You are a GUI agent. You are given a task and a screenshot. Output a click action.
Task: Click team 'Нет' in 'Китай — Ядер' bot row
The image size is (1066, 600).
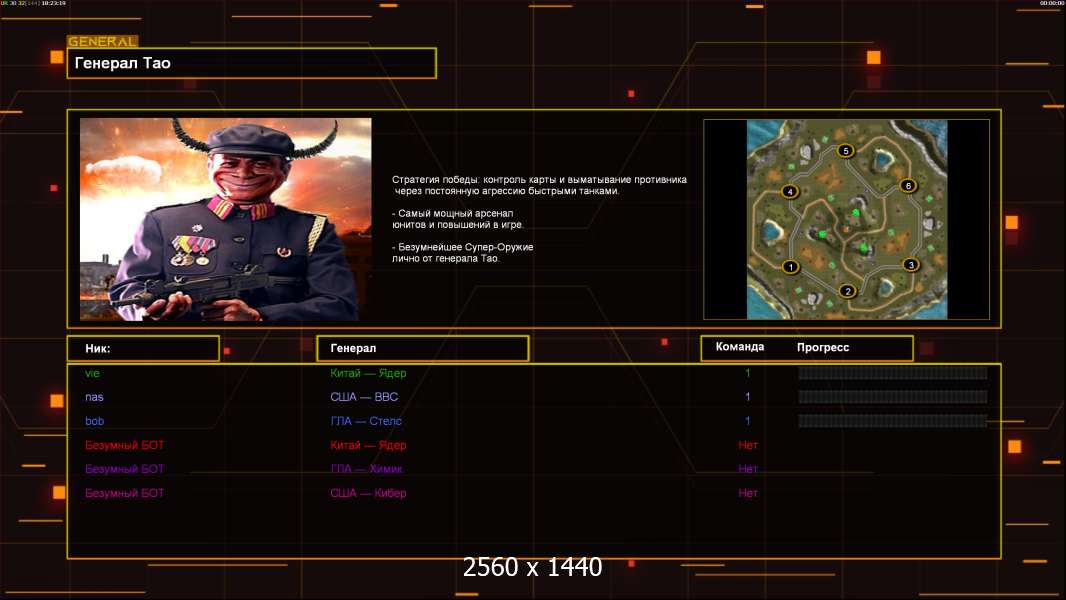[748, 445]
